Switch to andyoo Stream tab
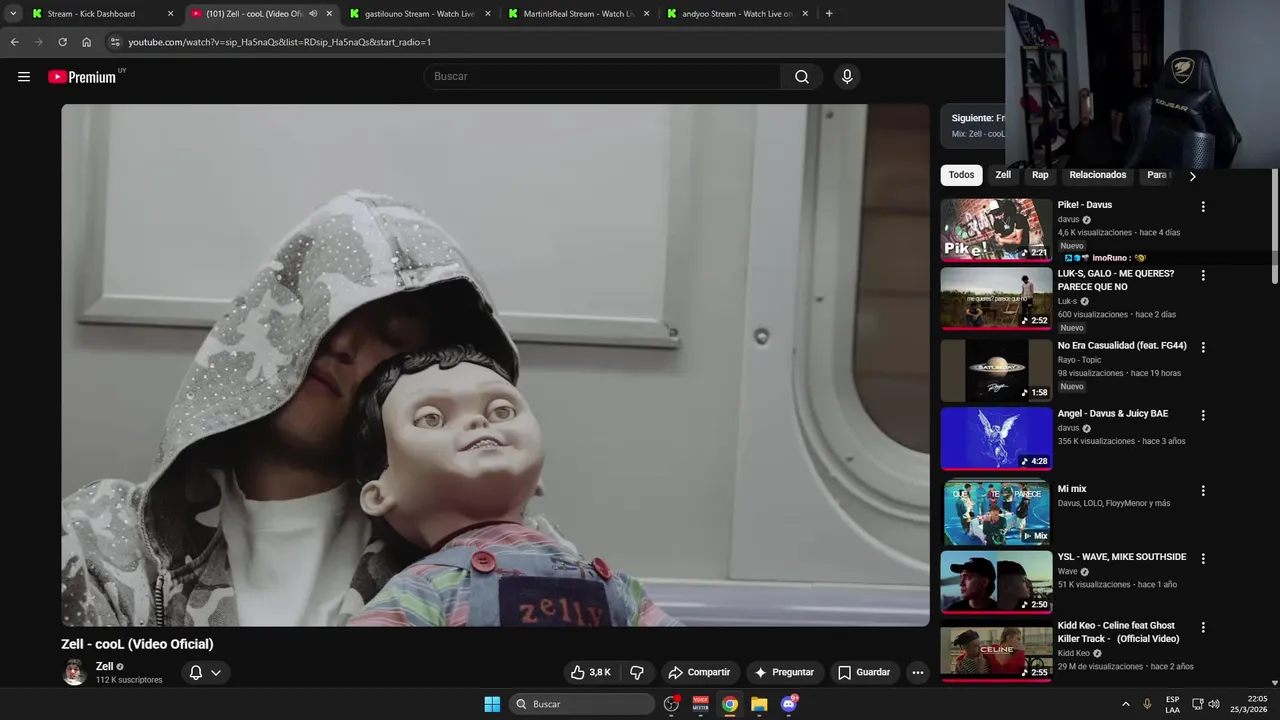The height and width of the screenshot is (720, 1280). (x=737, y=14)
